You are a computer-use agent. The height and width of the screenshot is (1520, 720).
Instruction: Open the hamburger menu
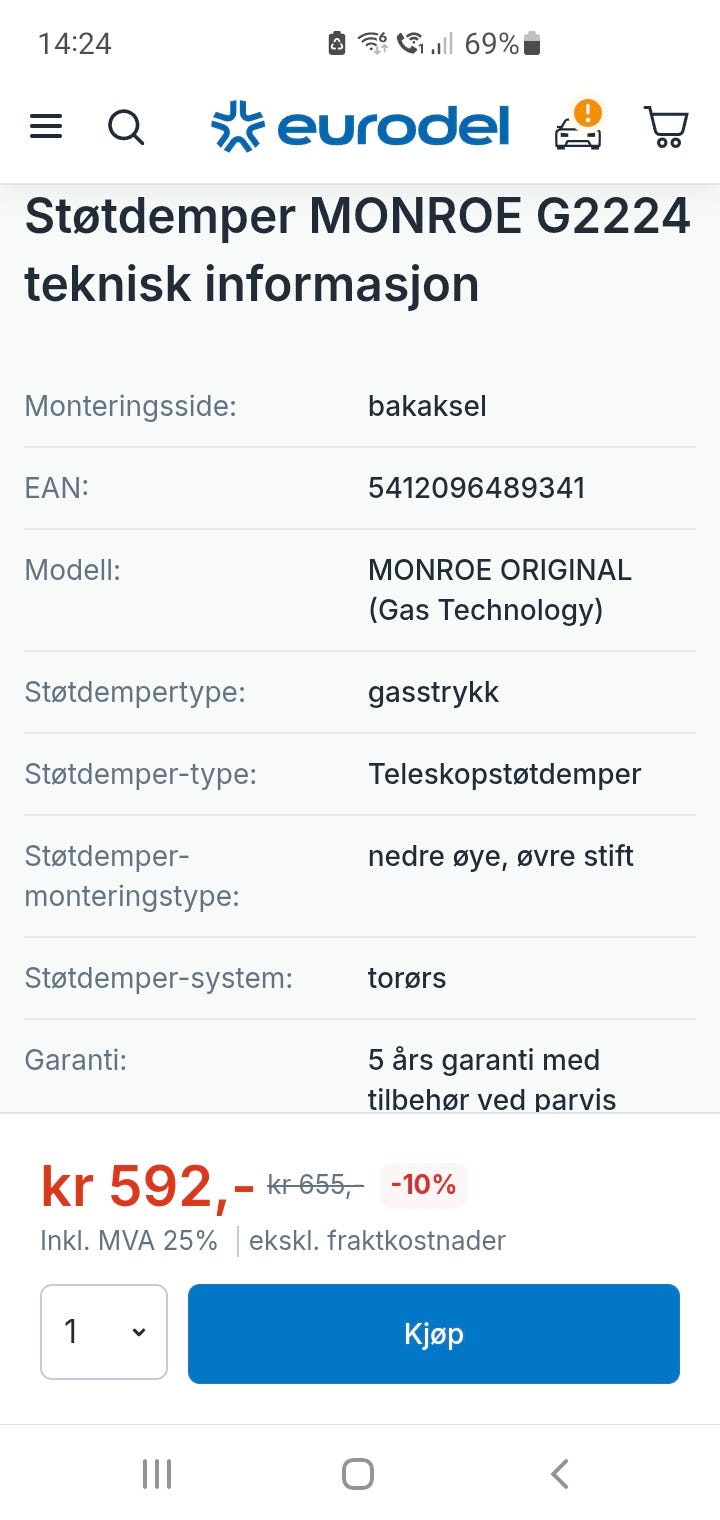(x=46, y=127)
